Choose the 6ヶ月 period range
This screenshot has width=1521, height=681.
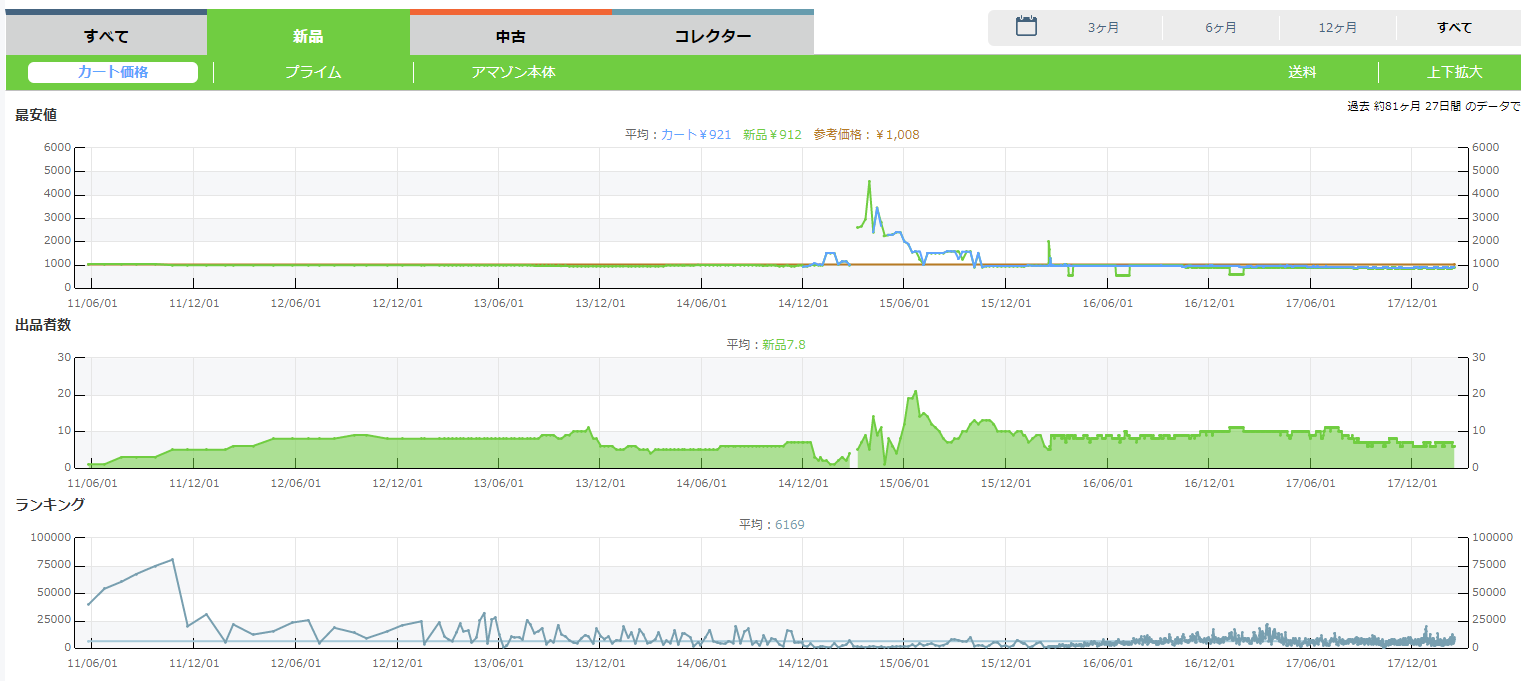[1220, 28]
